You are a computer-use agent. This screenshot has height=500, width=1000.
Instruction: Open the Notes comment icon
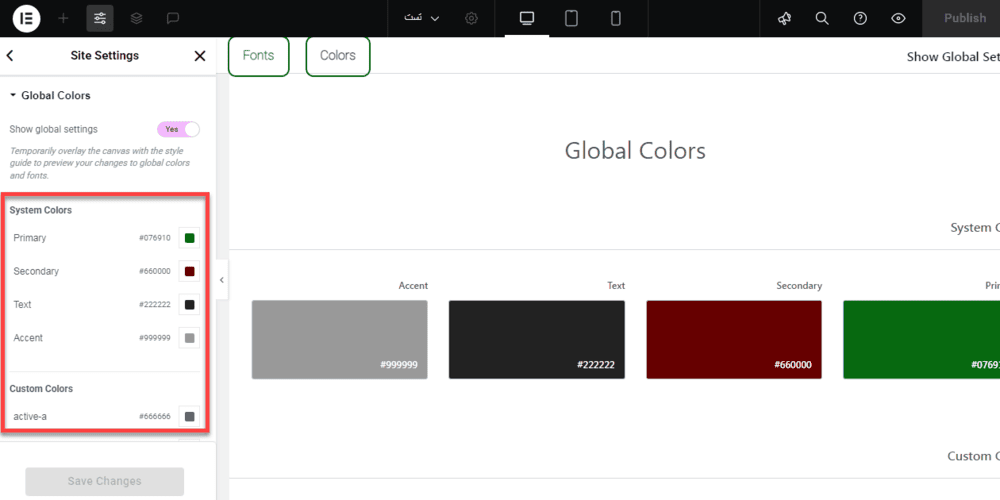point(172,18)
